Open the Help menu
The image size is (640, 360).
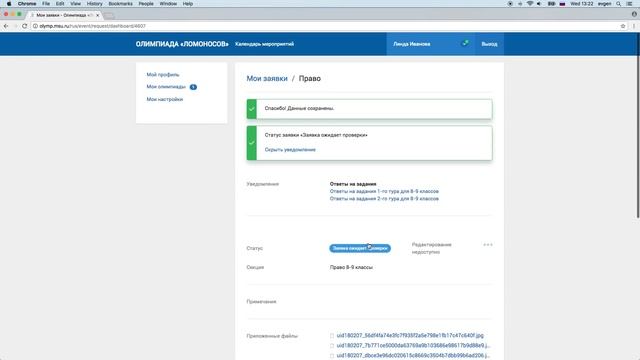tap(188, 4)
